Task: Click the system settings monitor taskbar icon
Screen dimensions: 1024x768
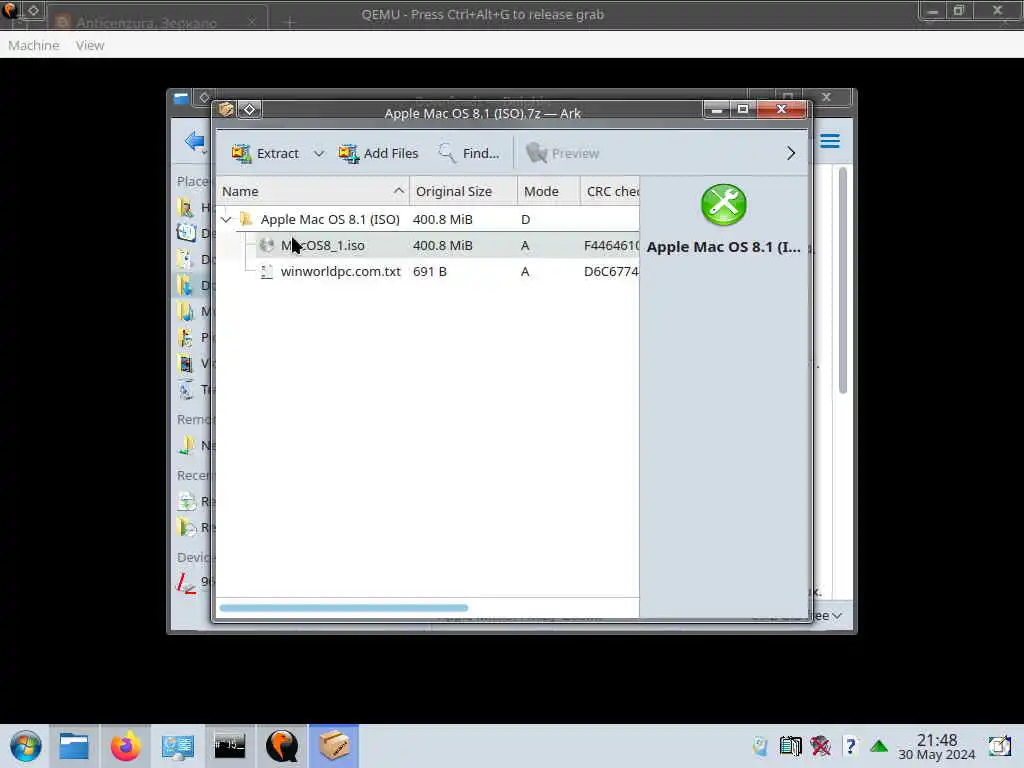Action: (178, 746)
